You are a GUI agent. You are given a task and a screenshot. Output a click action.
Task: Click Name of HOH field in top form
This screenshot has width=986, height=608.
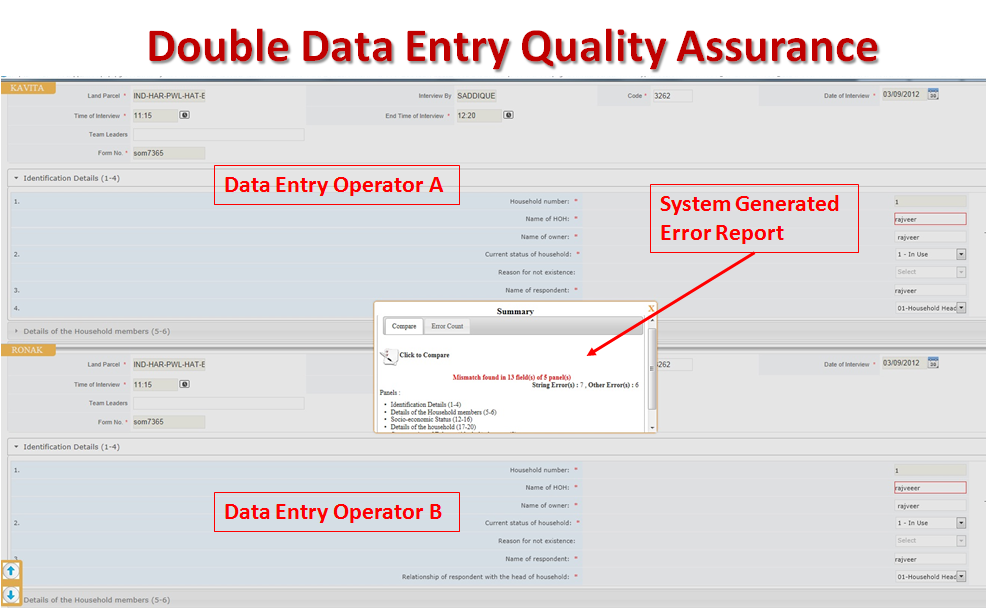(930, 219)
